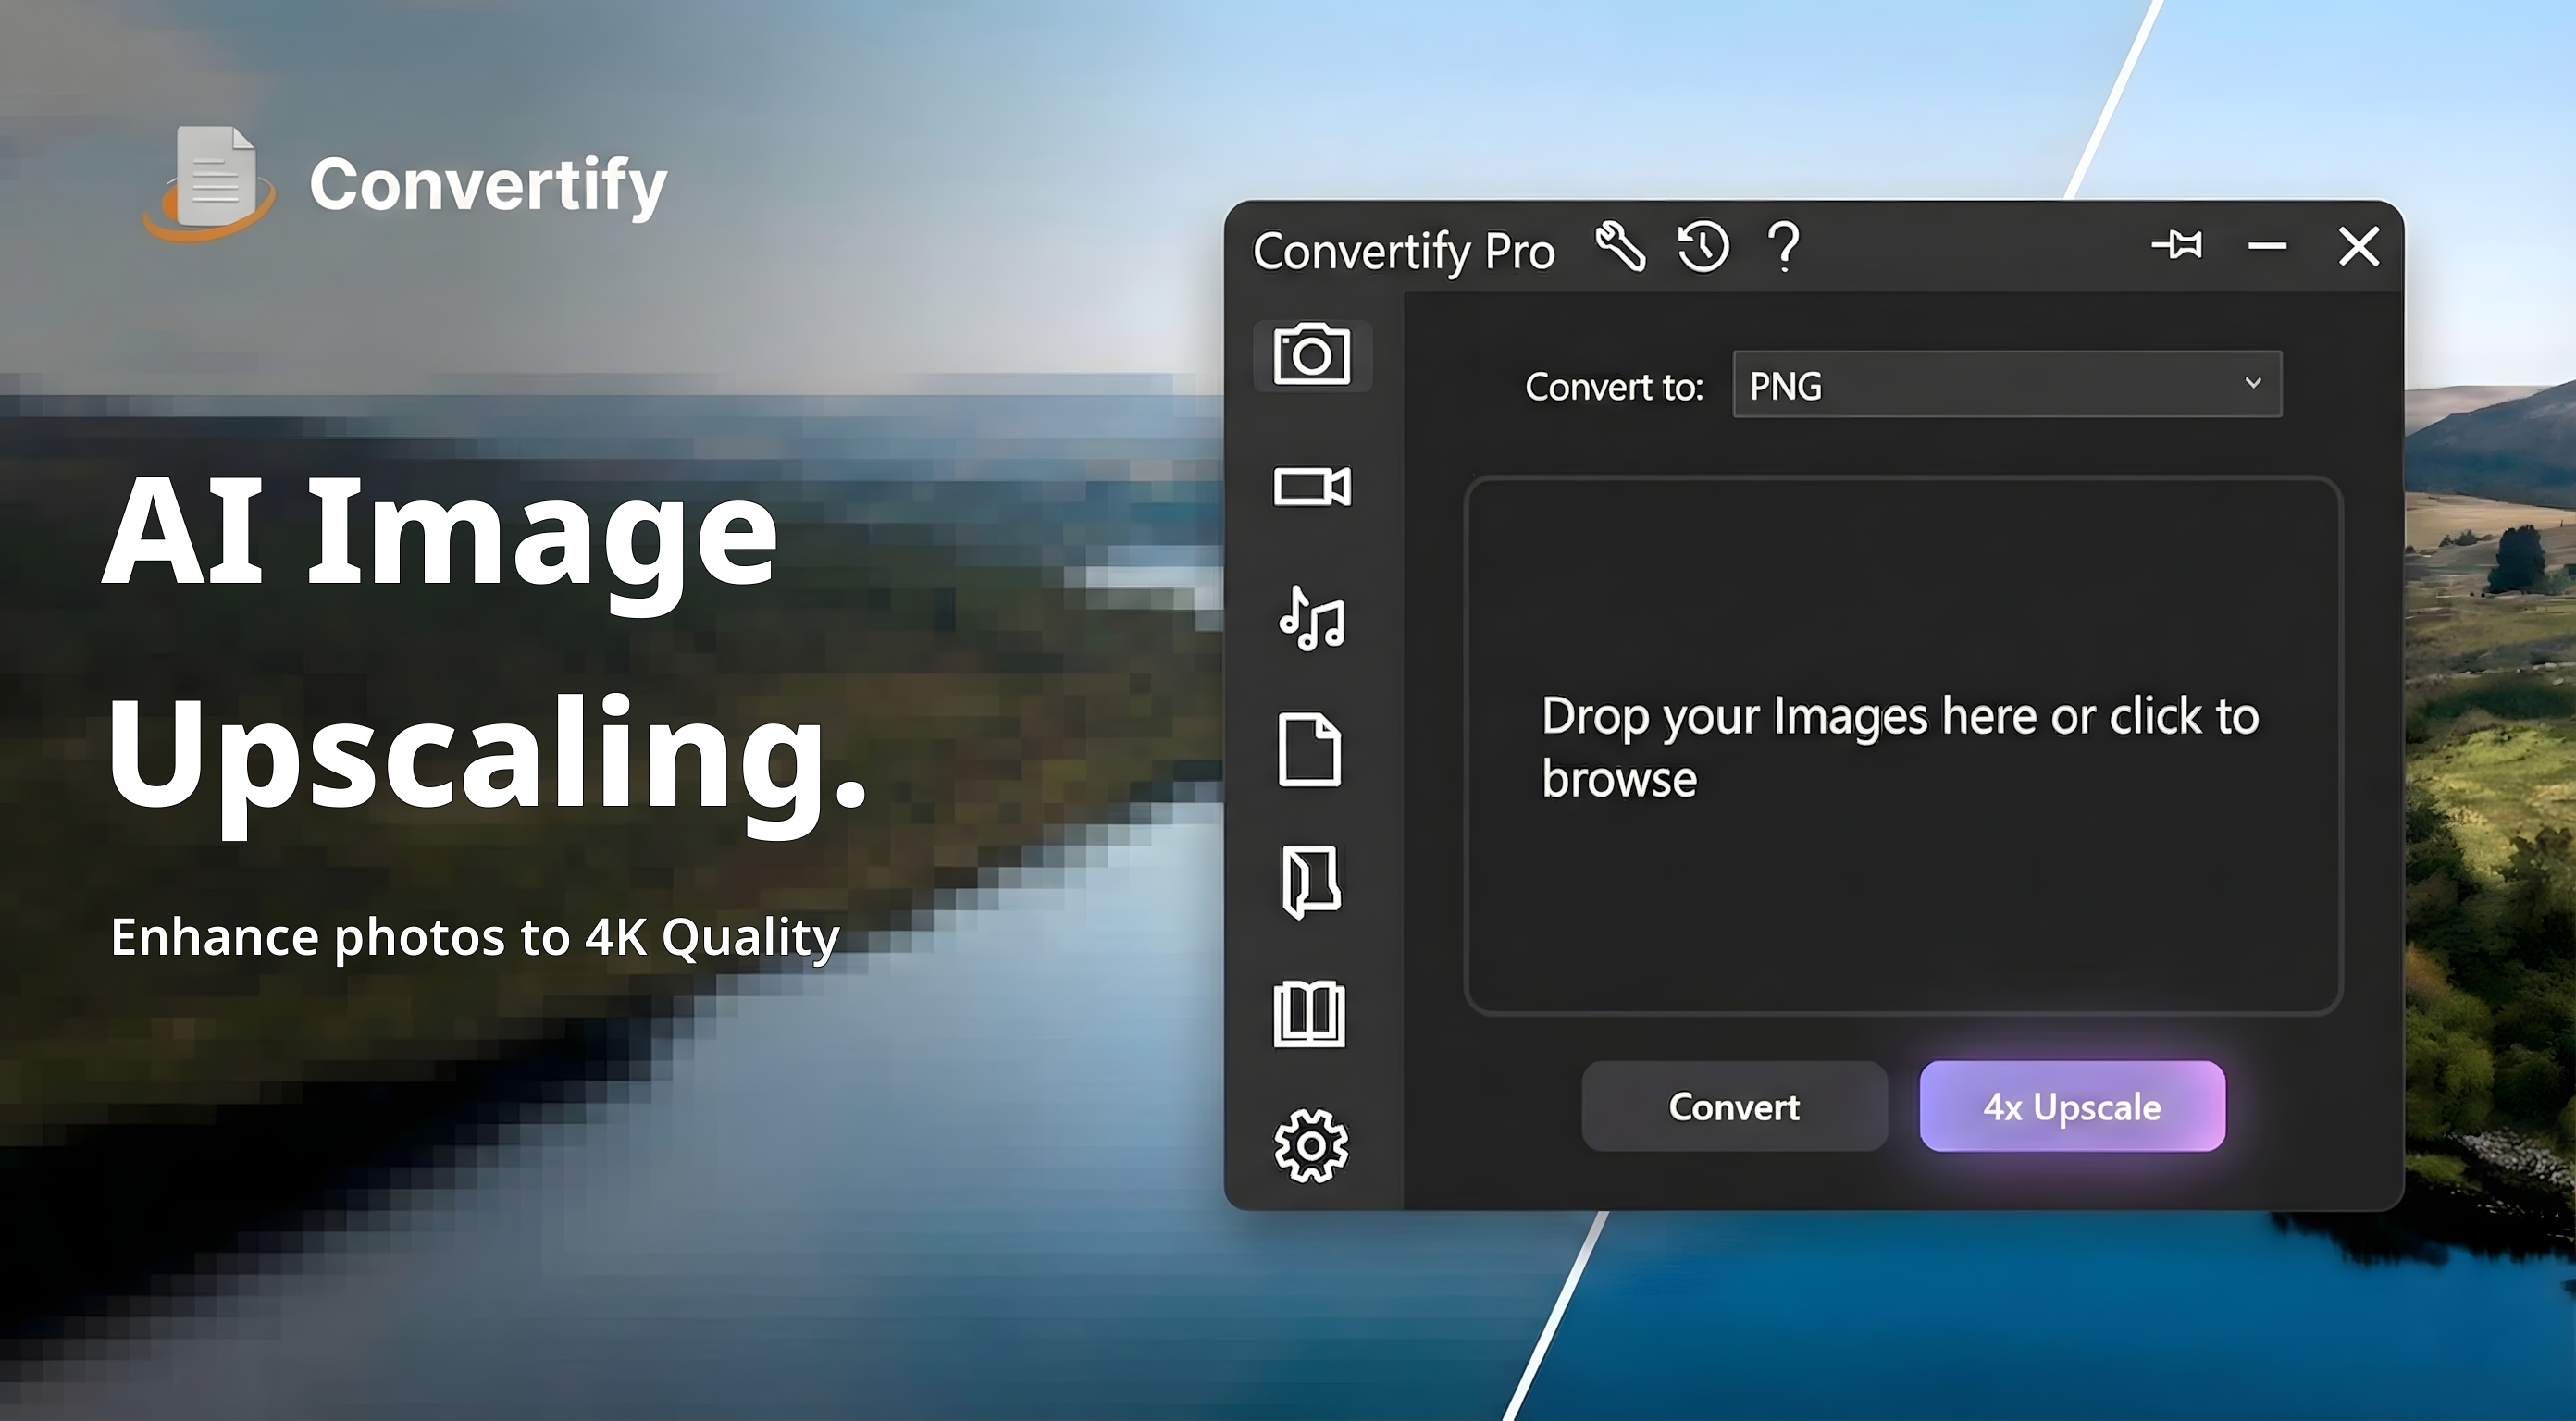This screenshot has width=2576, height=1421.
Task: Open help using the question mark icon
Action: click(1783, 248)
